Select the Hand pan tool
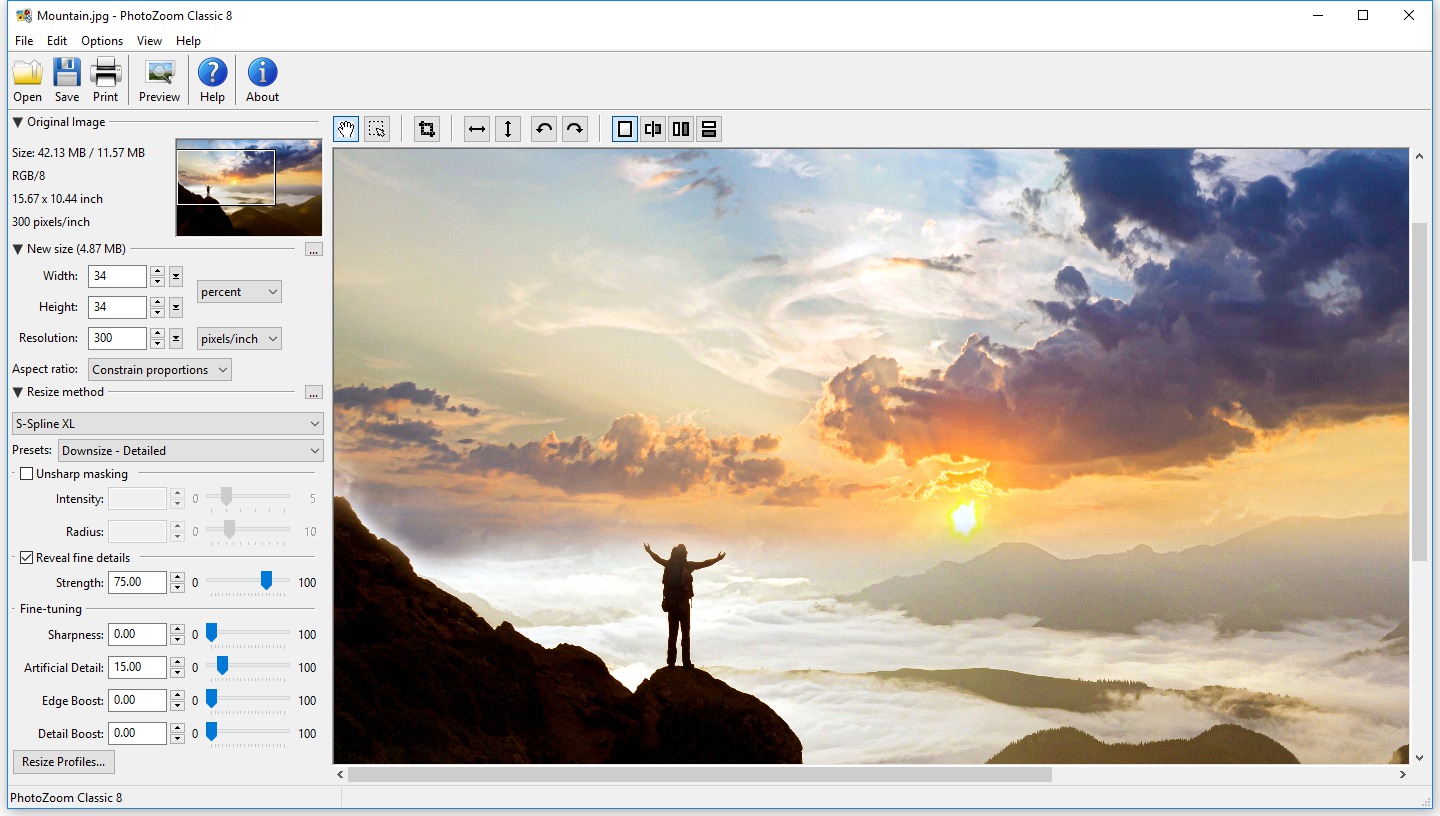This screenshot has width=1440, height=816. pyautogui.click(x=345, y=128)
